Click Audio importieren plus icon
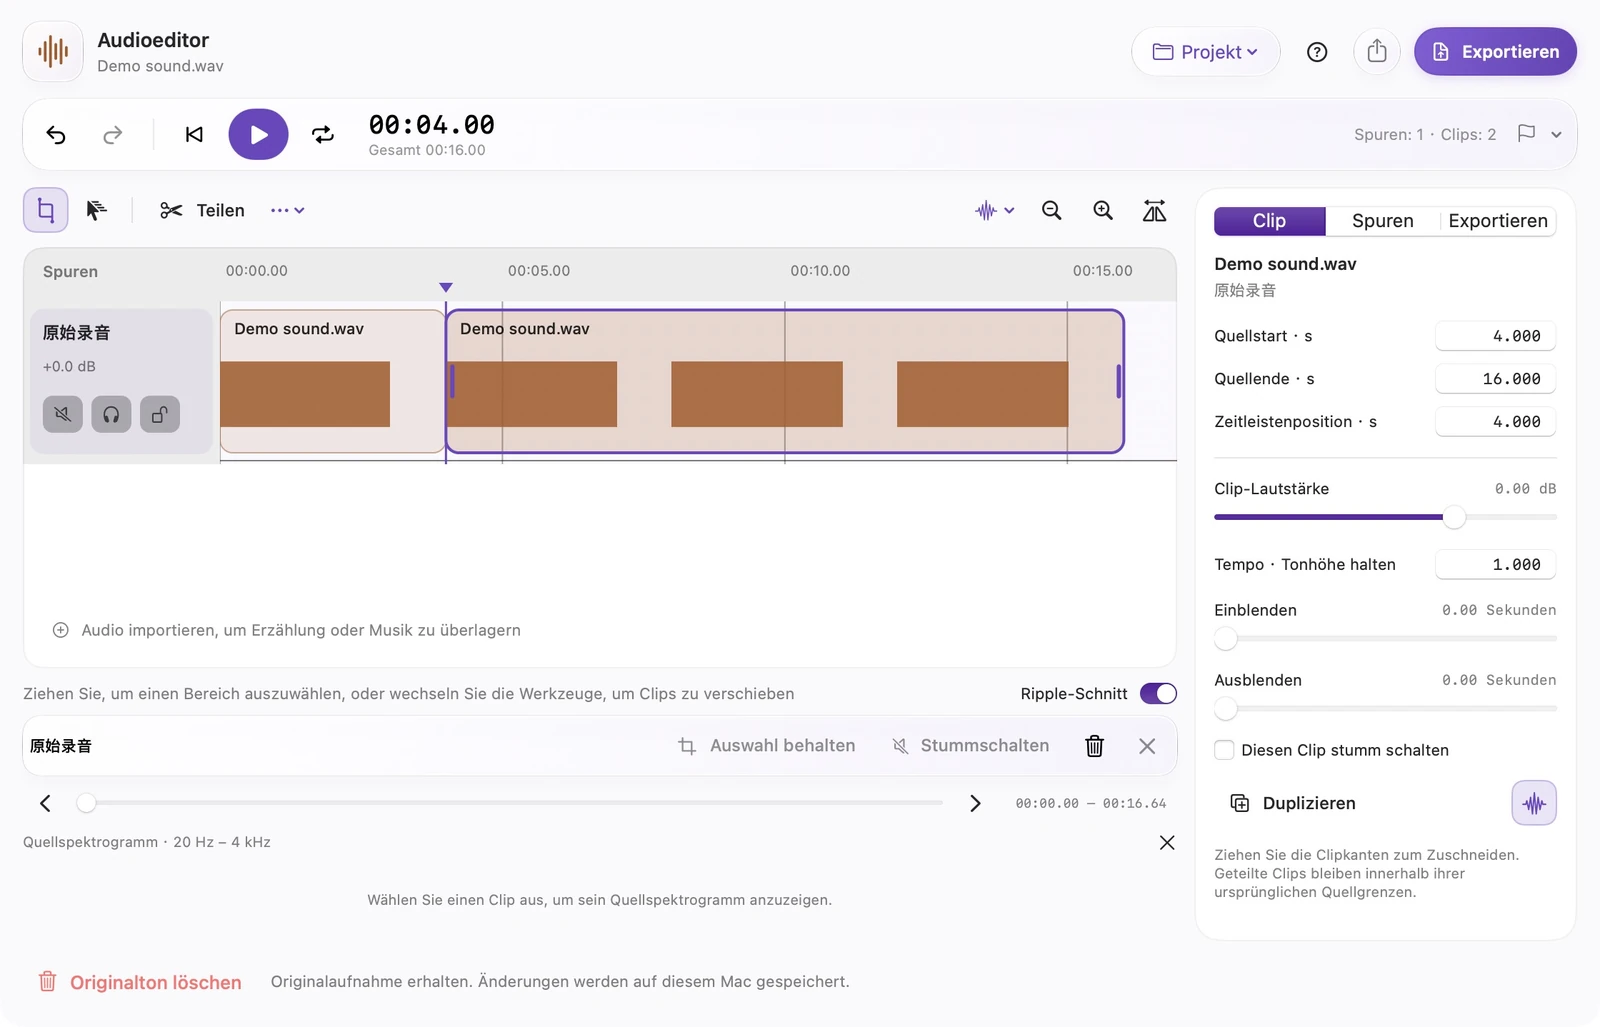Image resolution: width=1600 pixels, height=1027 pixels. [x=61, y=630]
